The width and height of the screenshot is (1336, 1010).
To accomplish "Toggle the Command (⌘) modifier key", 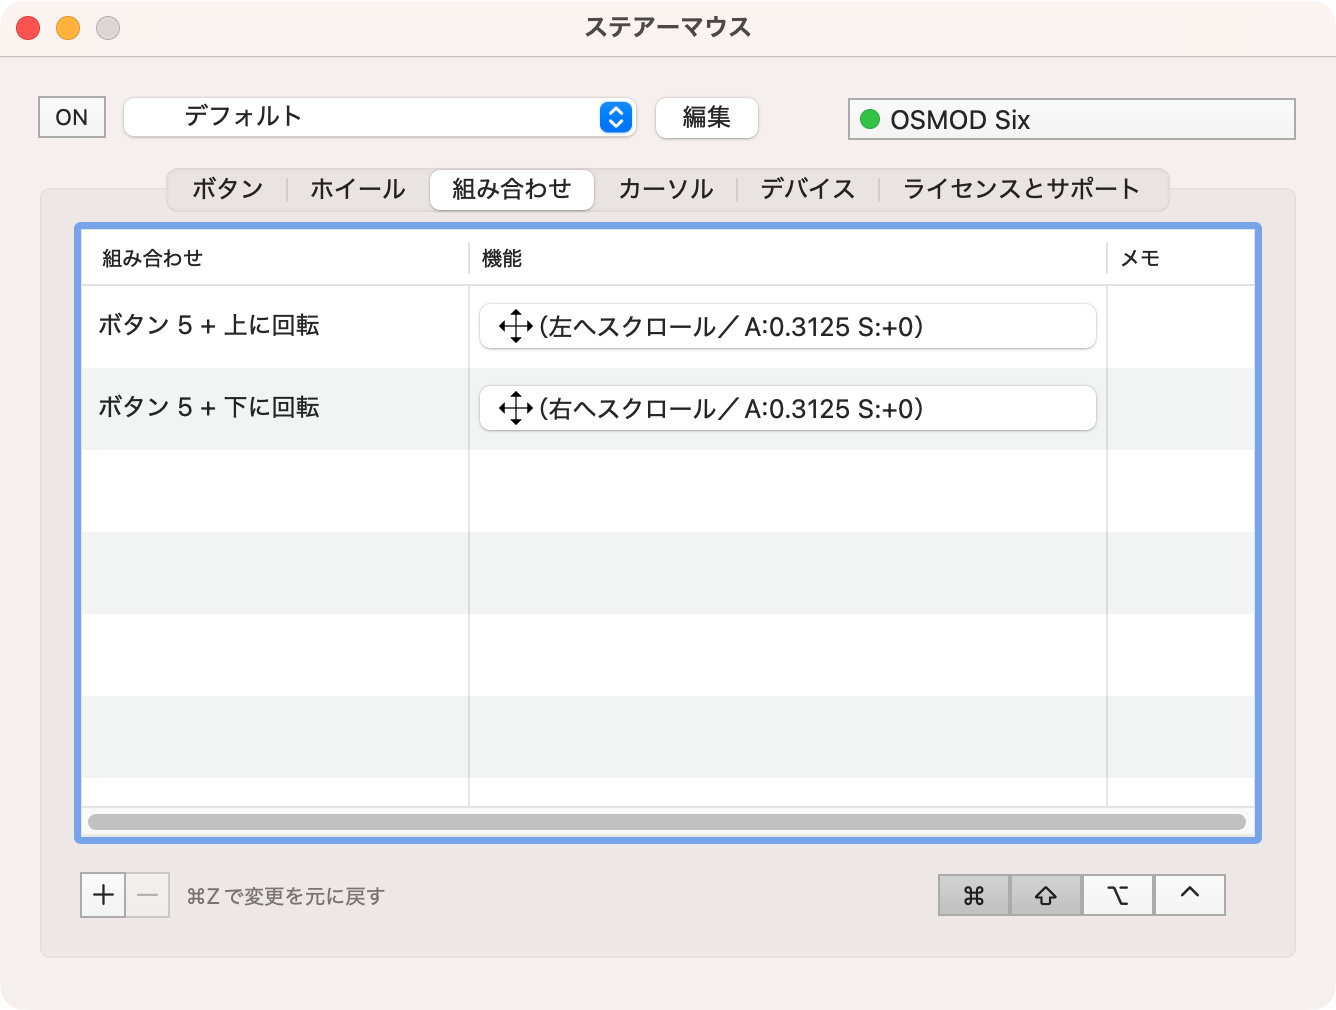I will pyautogui.click(x=974, y=895).
